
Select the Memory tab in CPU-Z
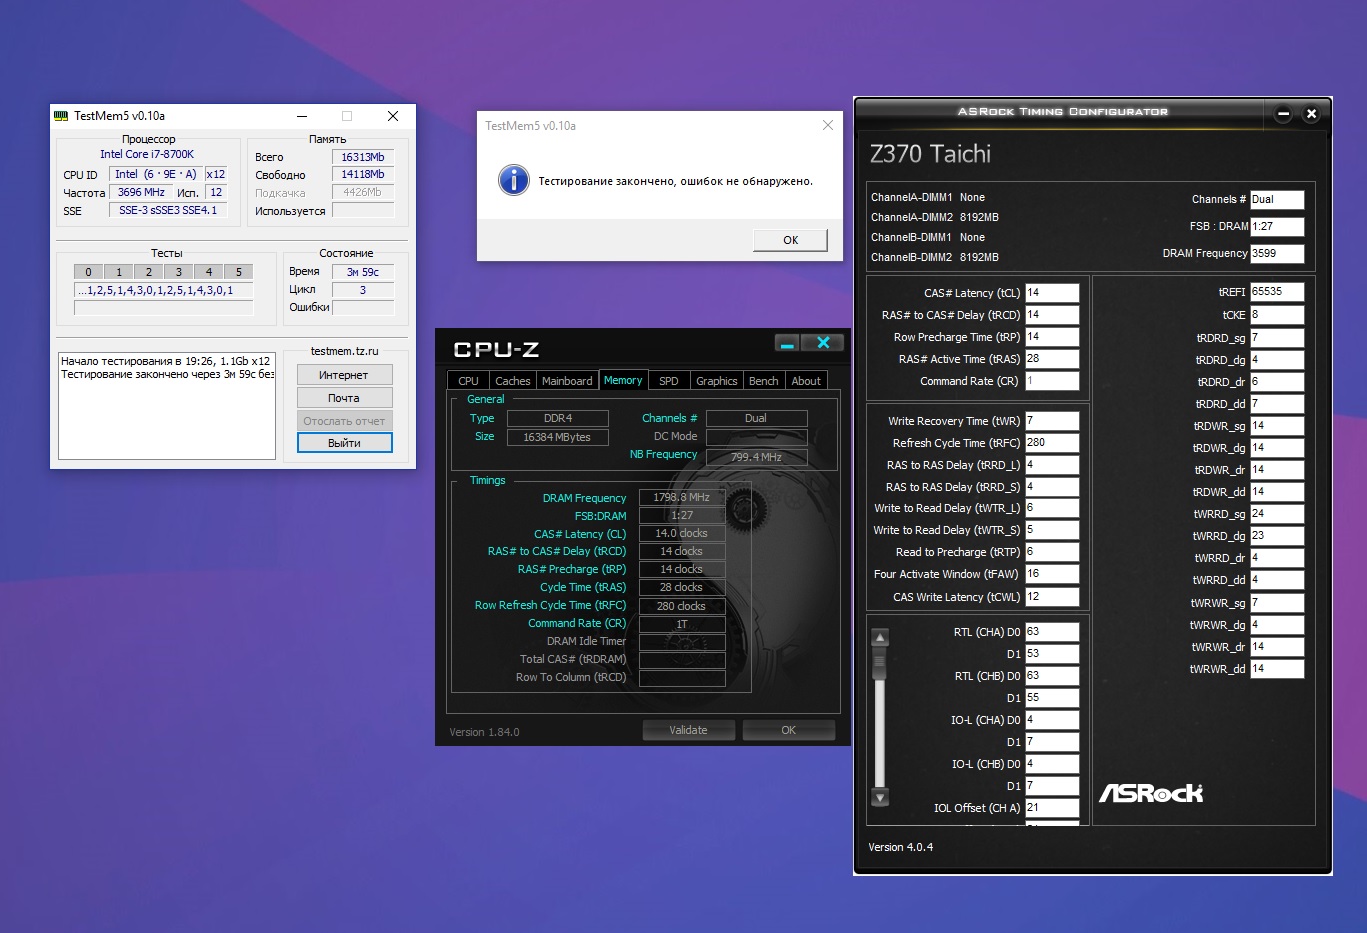(x=623, y=380)
